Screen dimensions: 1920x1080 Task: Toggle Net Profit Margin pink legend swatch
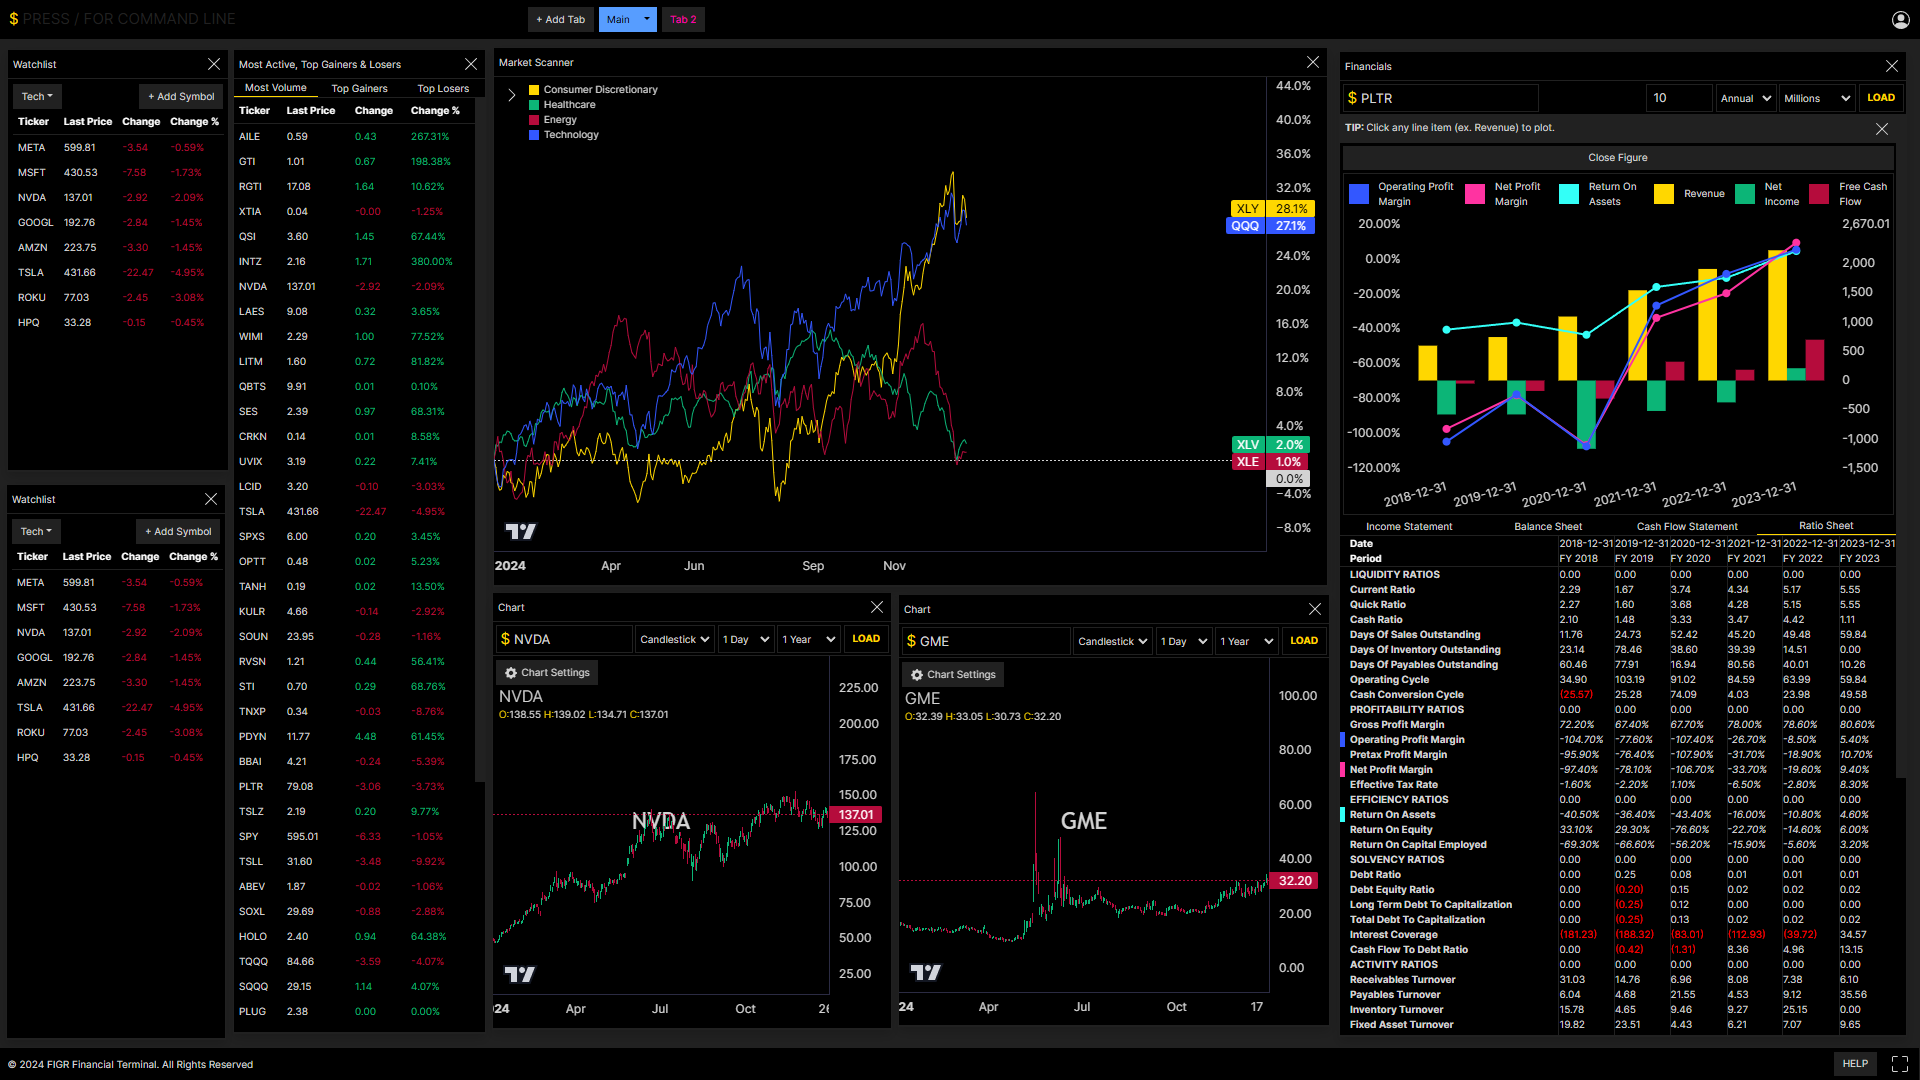click(1475, 194)
